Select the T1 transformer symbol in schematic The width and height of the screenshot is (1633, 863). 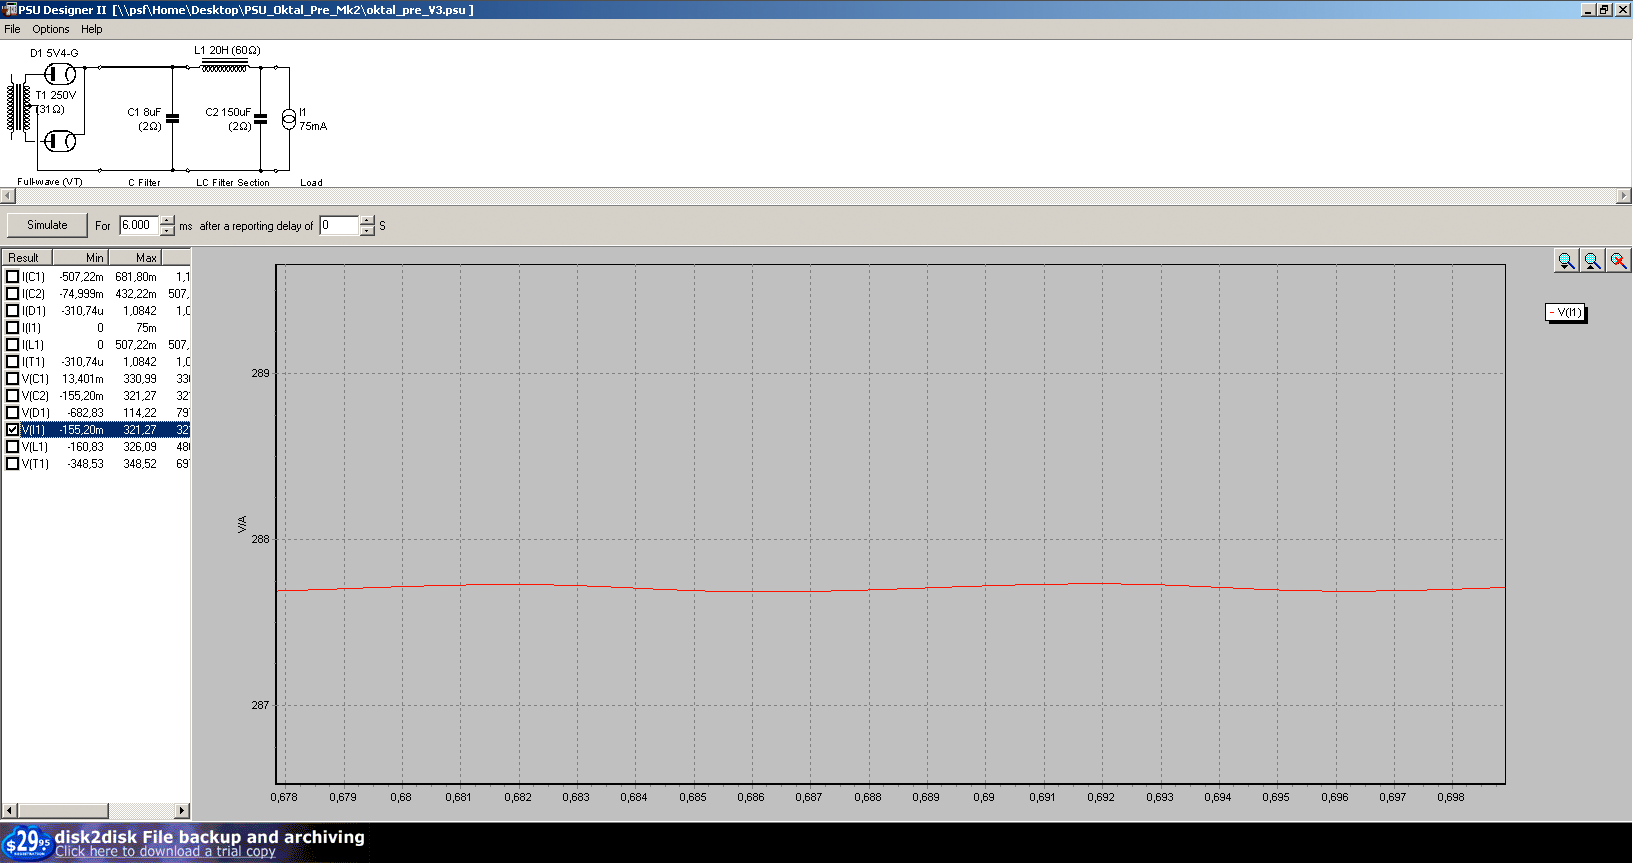coord(19,107)
